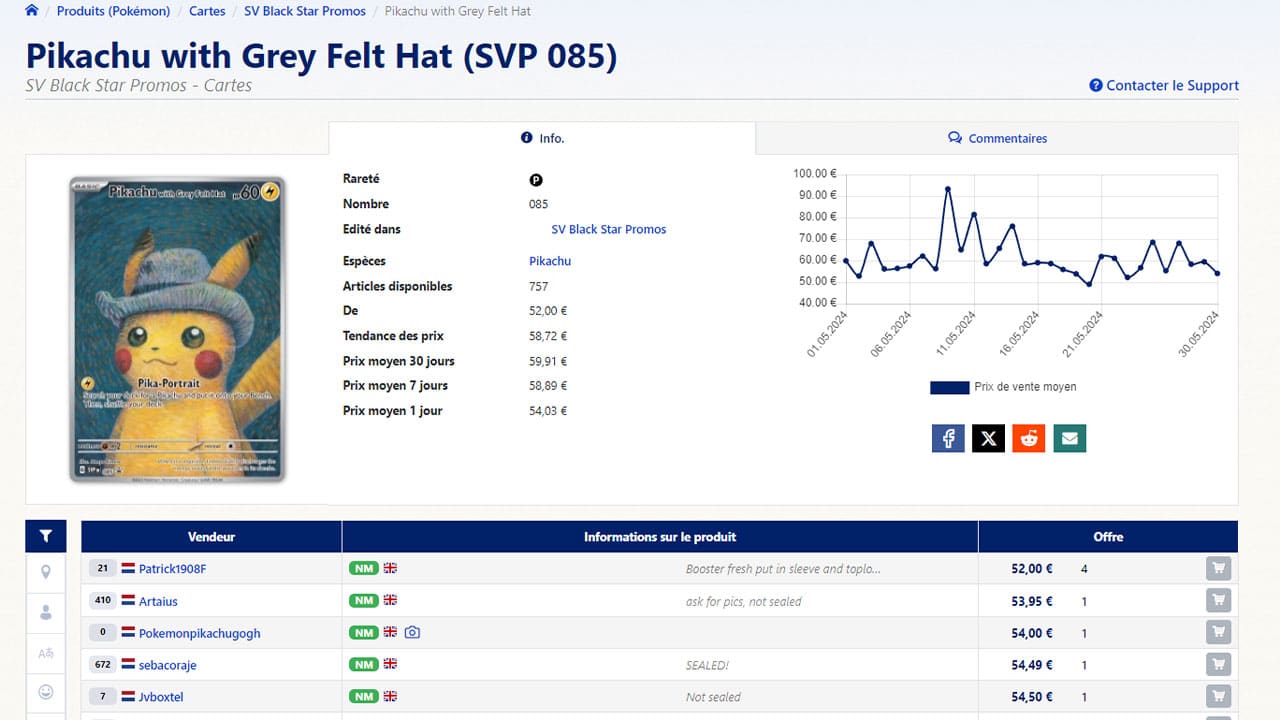Open the Cartes breadcrumb link

207,11
